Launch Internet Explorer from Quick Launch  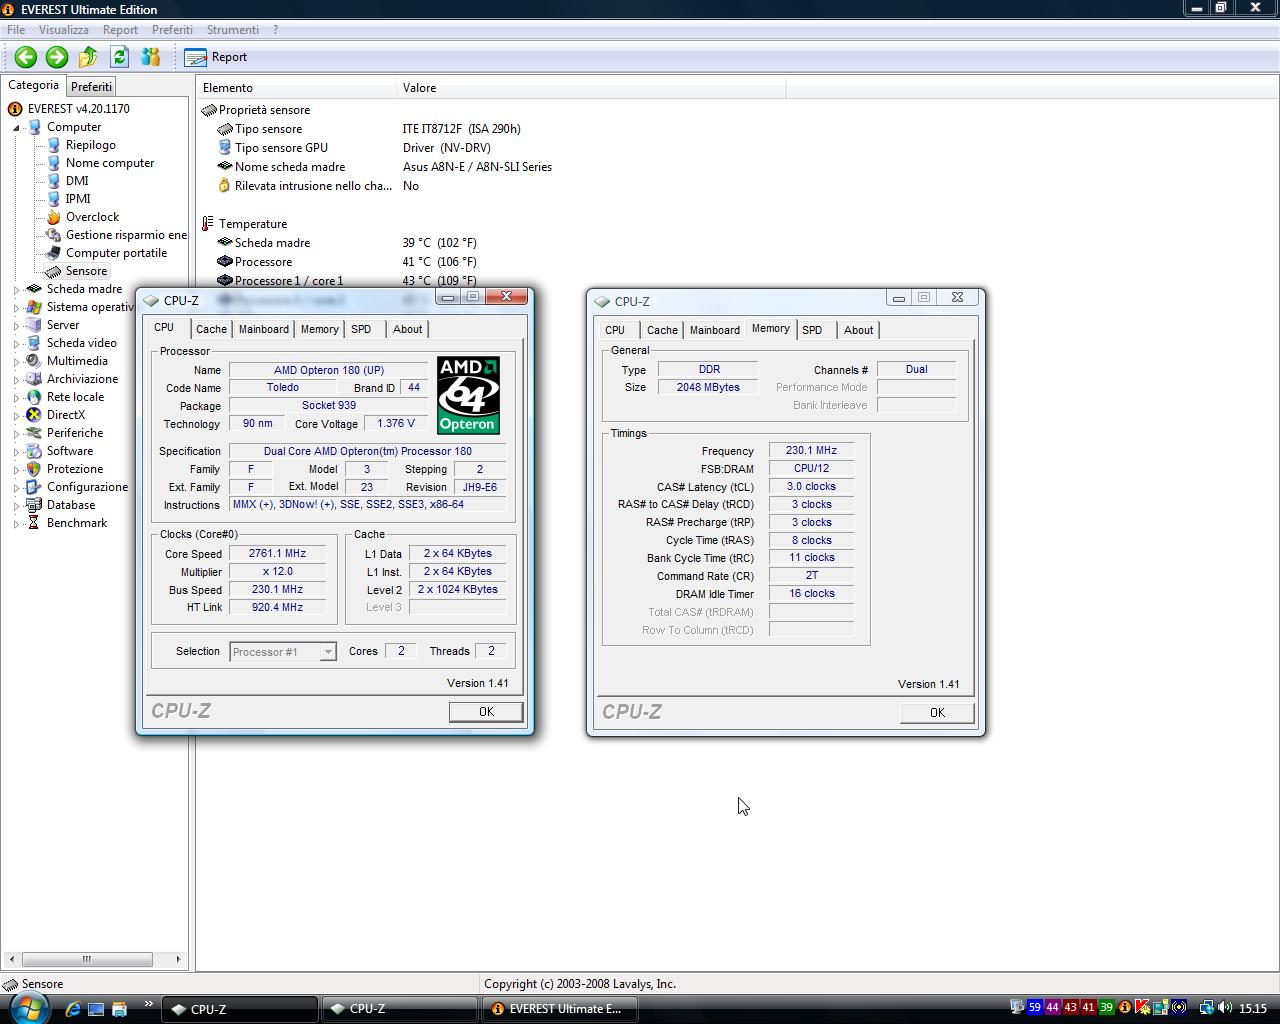[x=72, y=1009]
